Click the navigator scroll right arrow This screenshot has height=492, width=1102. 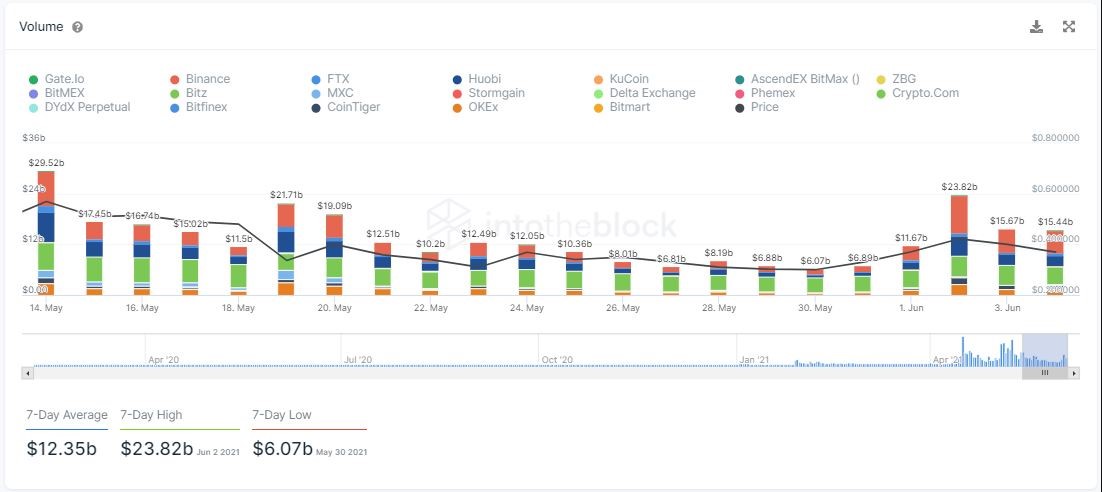coord(1074,373)
